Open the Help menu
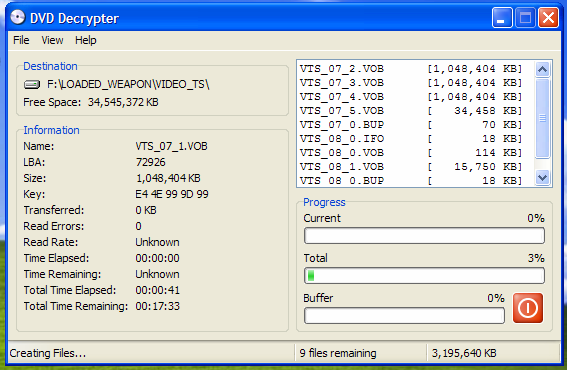Image resolution: width=567 pixels, height=370 pixels. 86,40
